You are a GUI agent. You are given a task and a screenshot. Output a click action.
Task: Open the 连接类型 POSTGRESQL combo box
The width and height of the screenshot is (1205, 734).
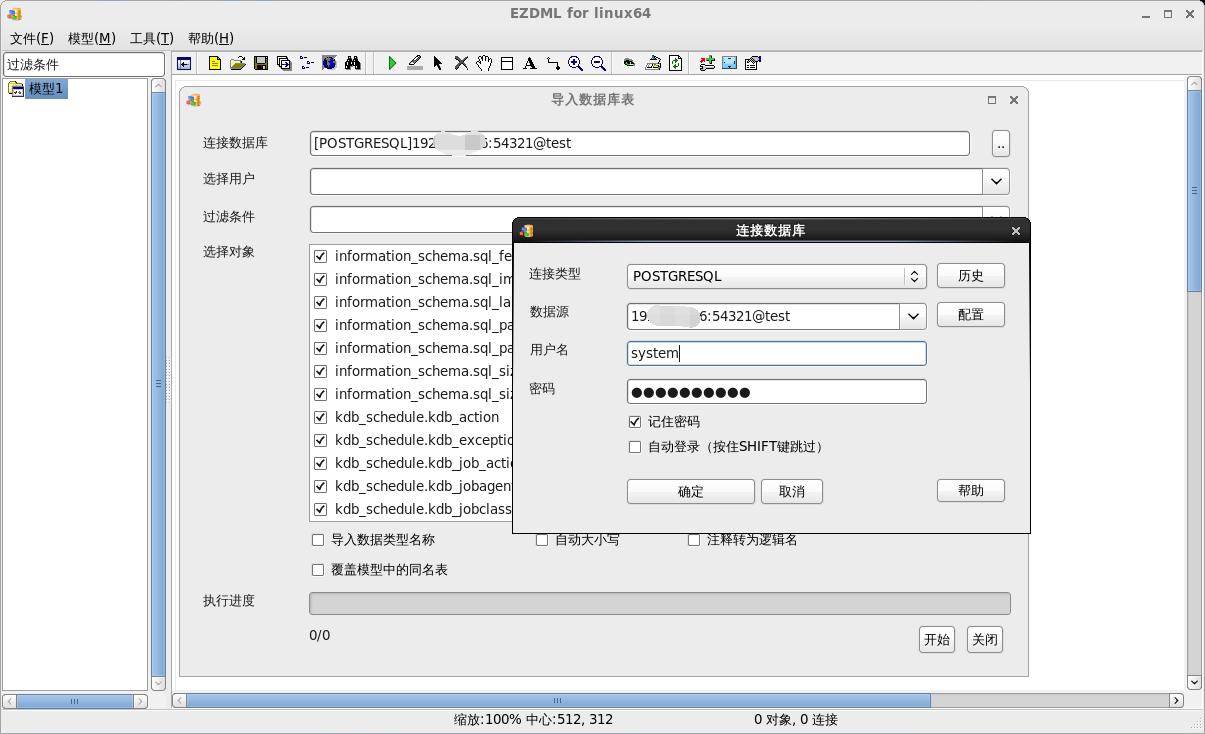[777, 276]
